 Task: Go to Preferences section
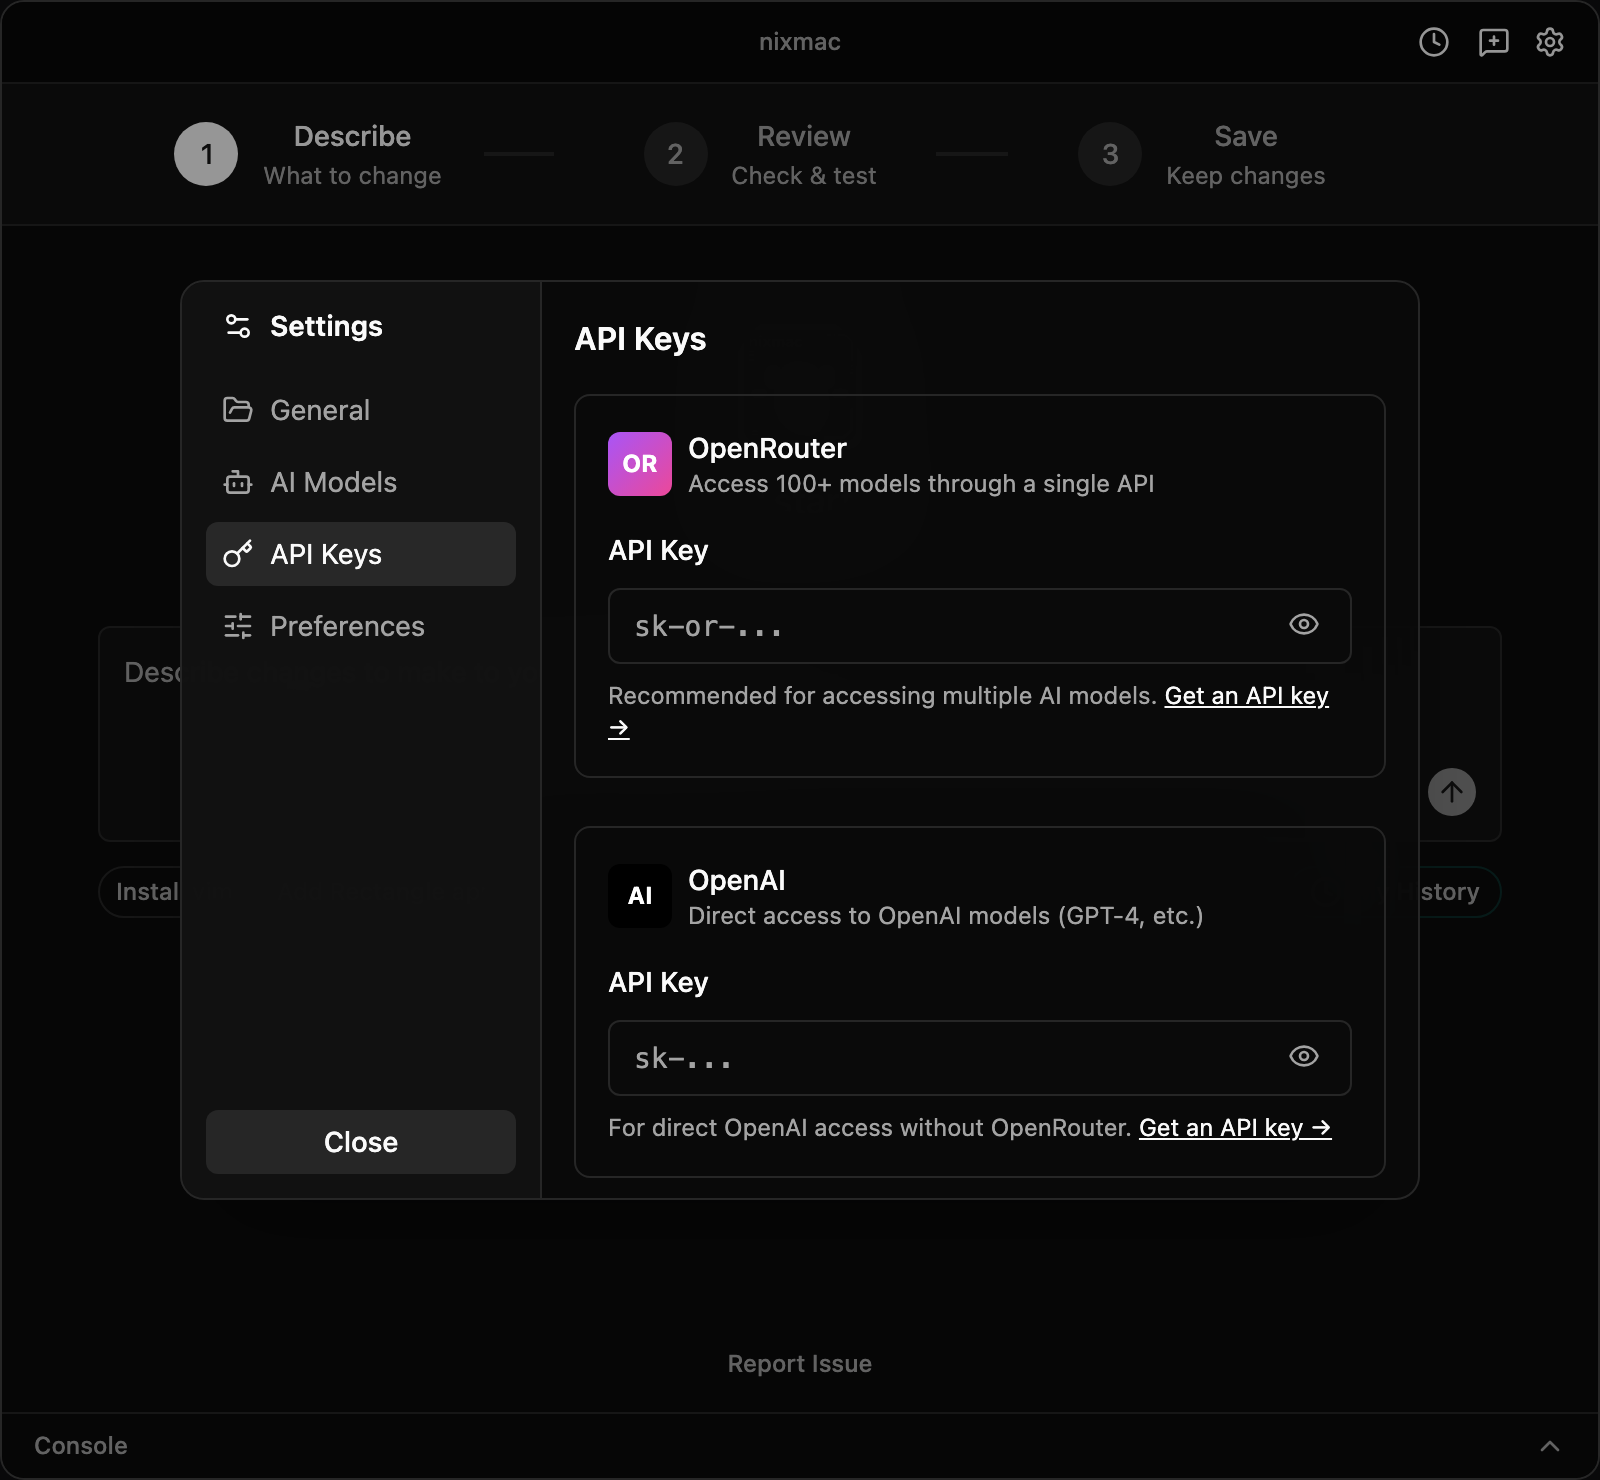point(361,626)
